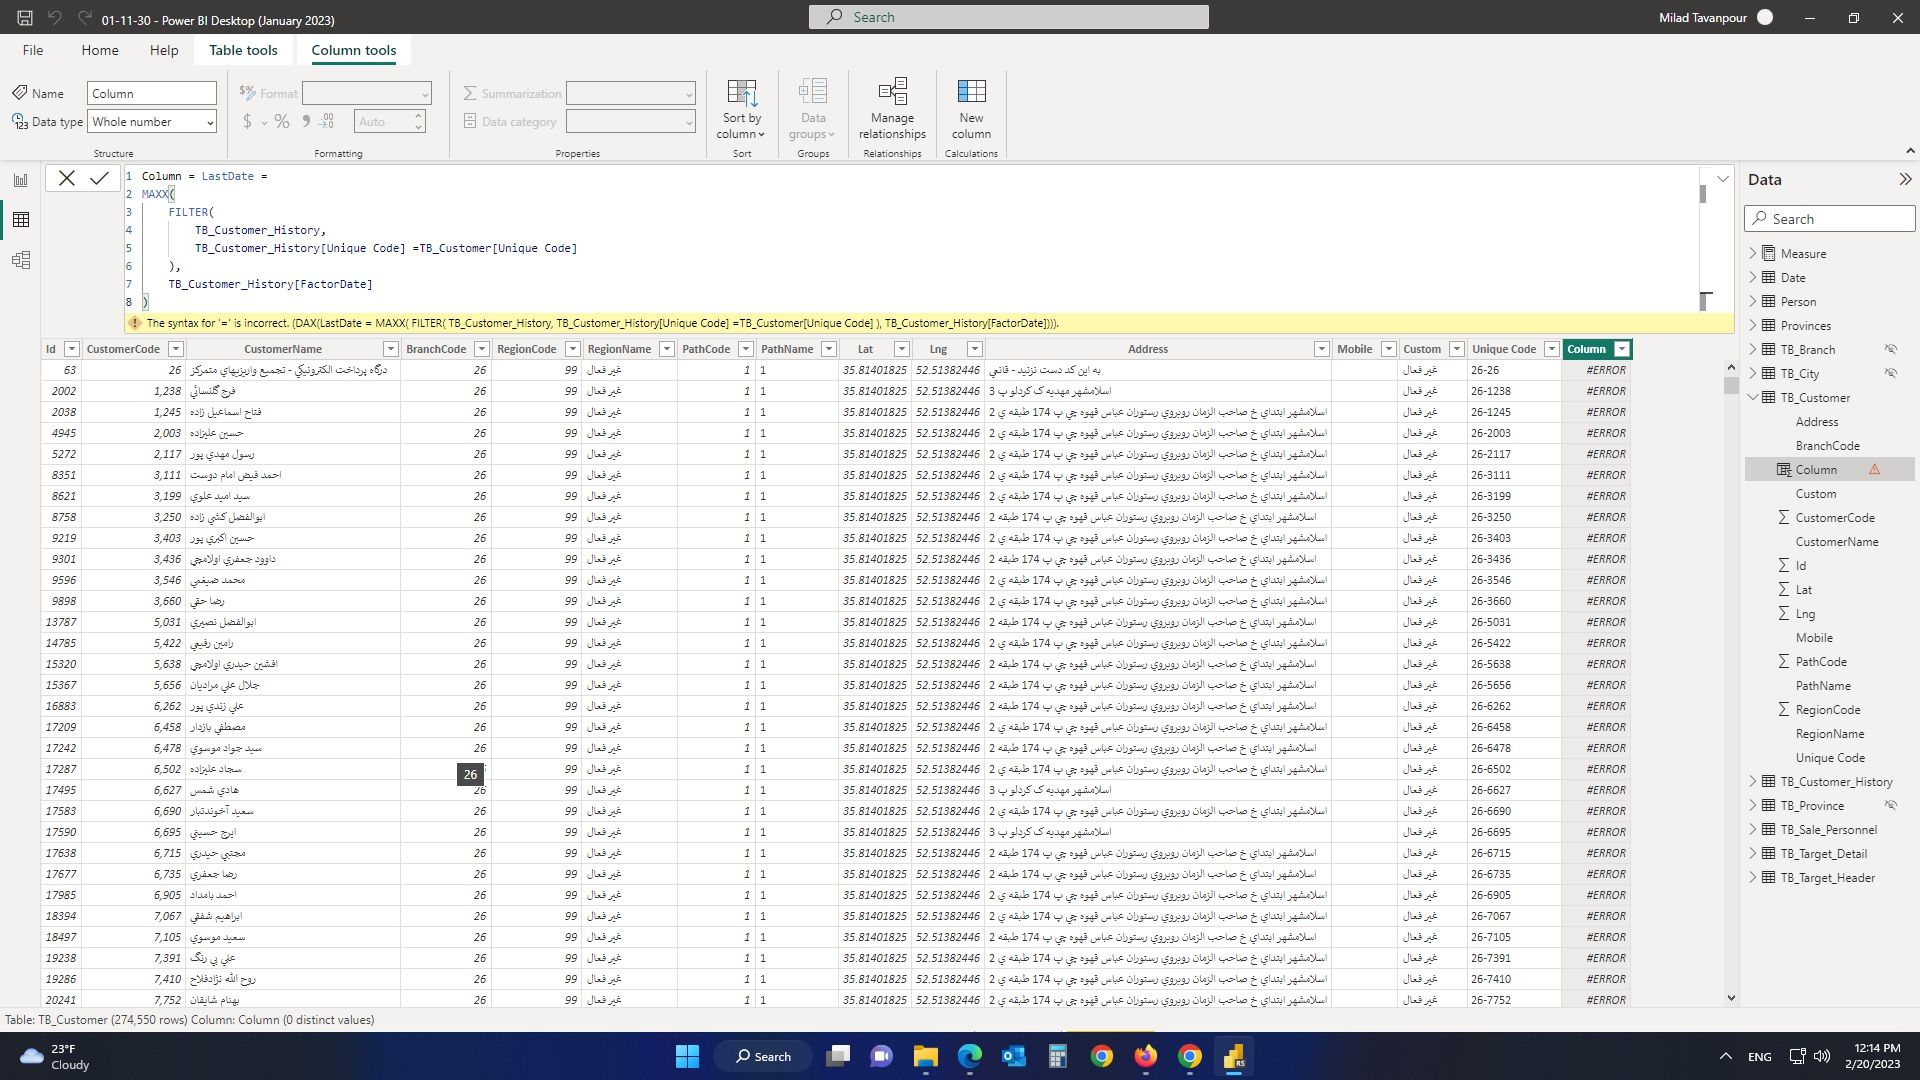
Task: Add a New column
Action: tap(971, 108)
